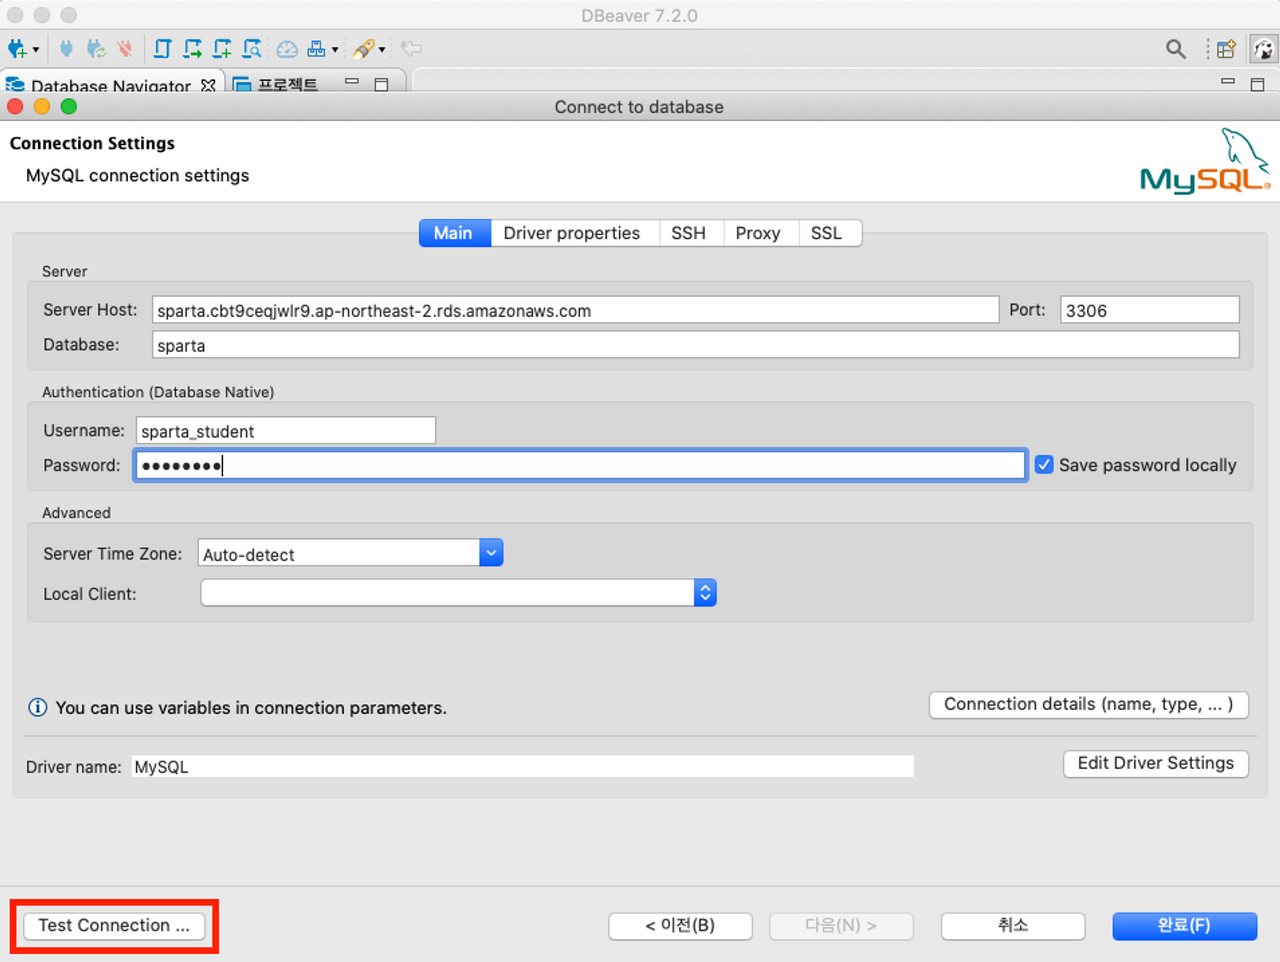This screenshot has height=962, width=1280.
Task: Open the SSH tab
Action: [x=689, y=233]
